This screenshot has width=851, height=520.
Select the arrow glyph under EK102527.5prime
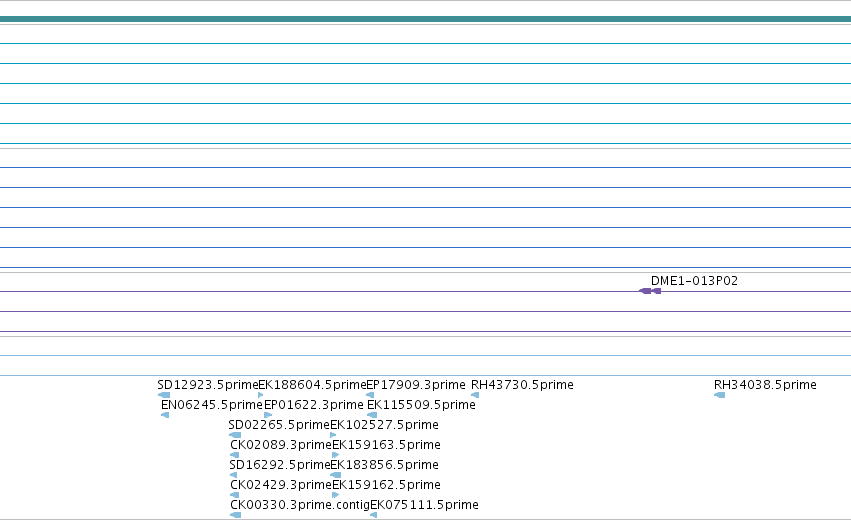tap(333, 435)
